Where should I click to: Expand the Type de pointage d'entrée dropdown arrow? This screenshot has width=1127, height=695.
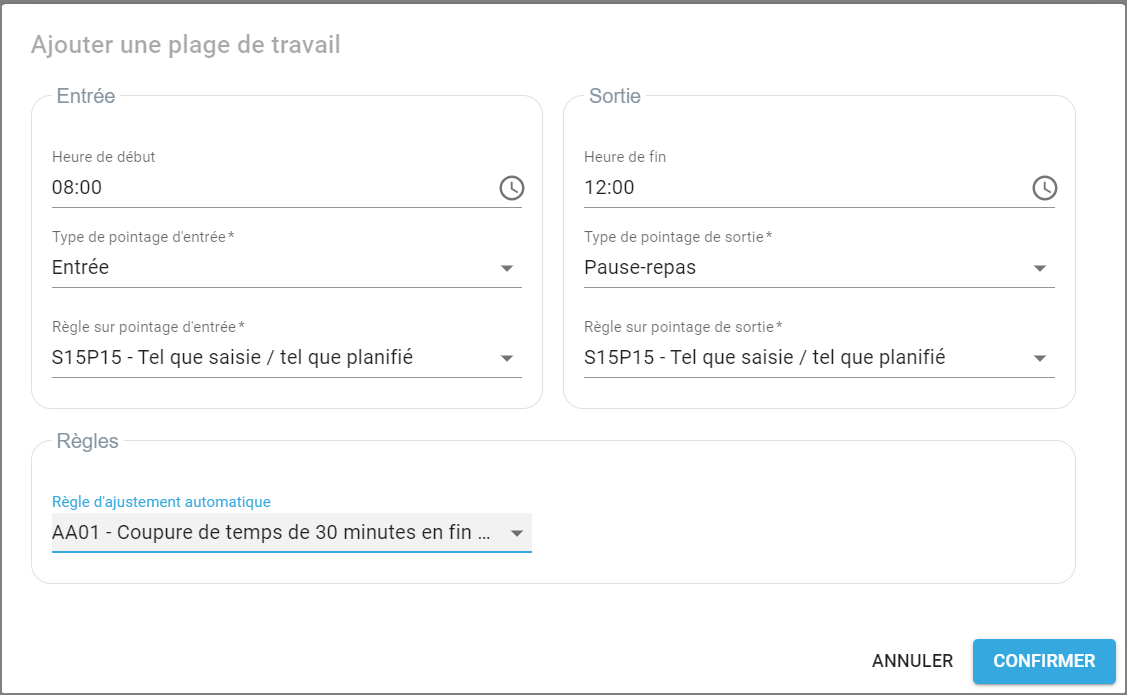[507, 268]
